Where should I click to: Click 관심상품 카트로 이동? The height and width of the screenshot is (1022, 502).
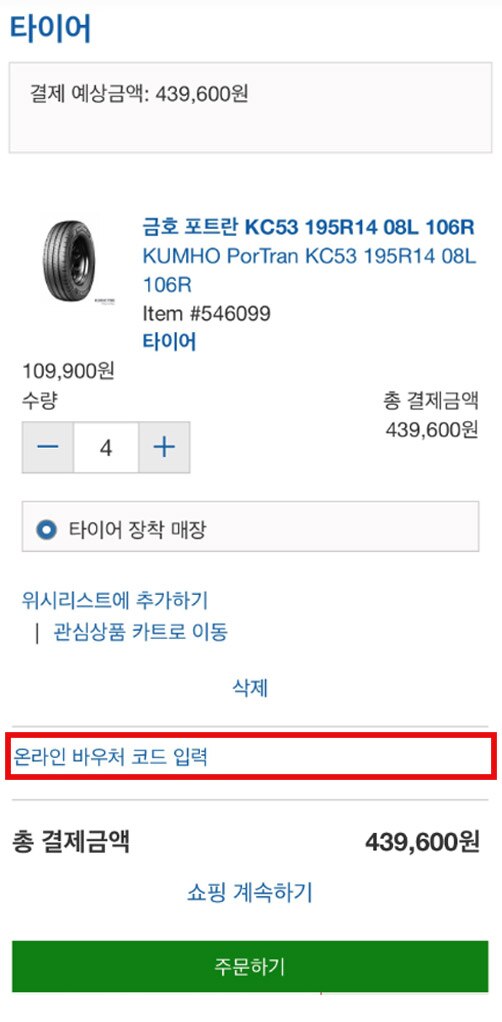140,632
